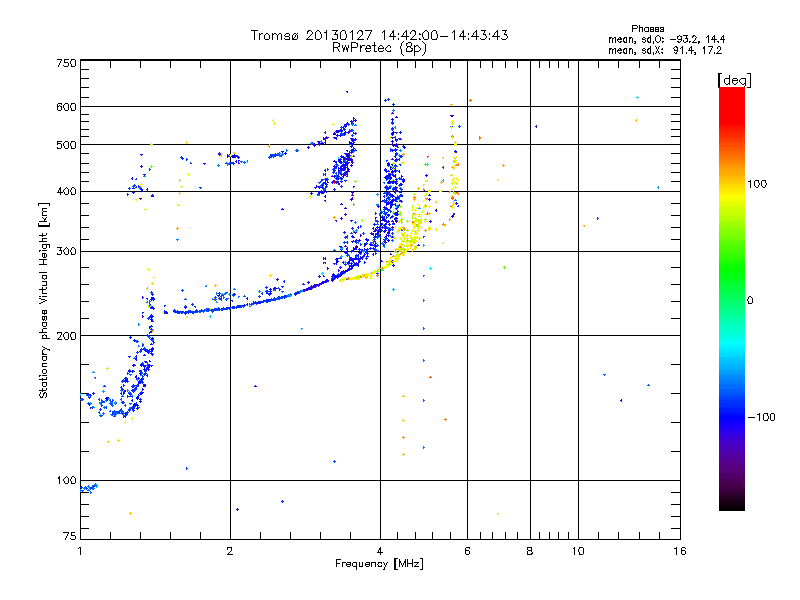The height and width of the screenshot is (600, 800).
Task: Click the plot title "Tromsø 20130127 14:42:00-14:43:43"
Action: 380,35
